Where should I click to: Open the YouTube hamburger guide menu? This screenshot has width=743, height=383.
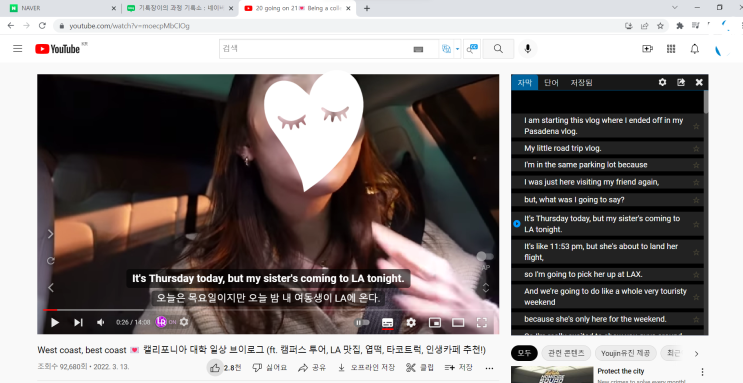pyautogui.click(x=18, y=48)
